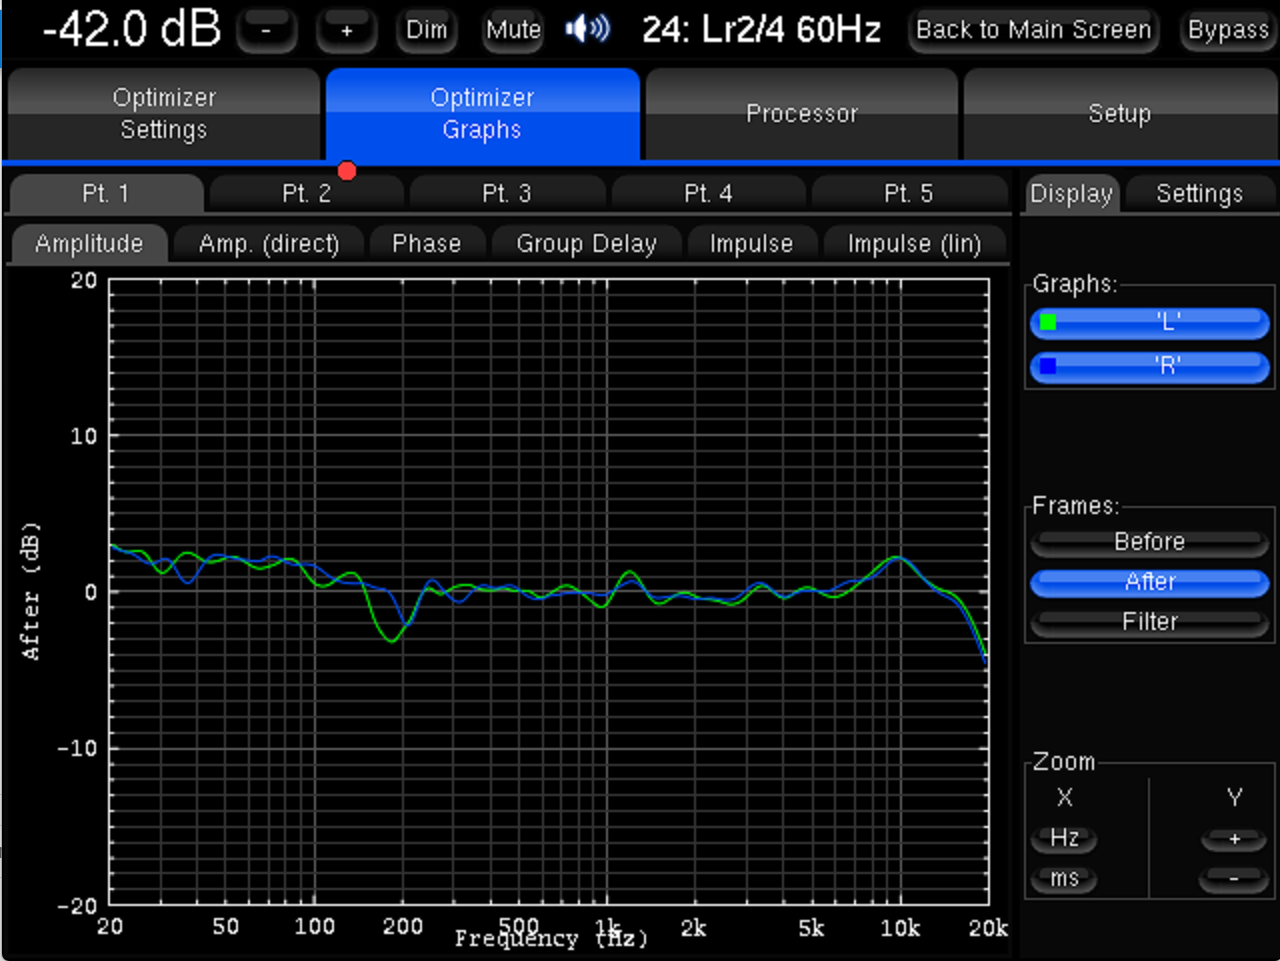This screenshot has width=1280, height=961.
Task: Select the Display side tab
Action: (1071, 194)
